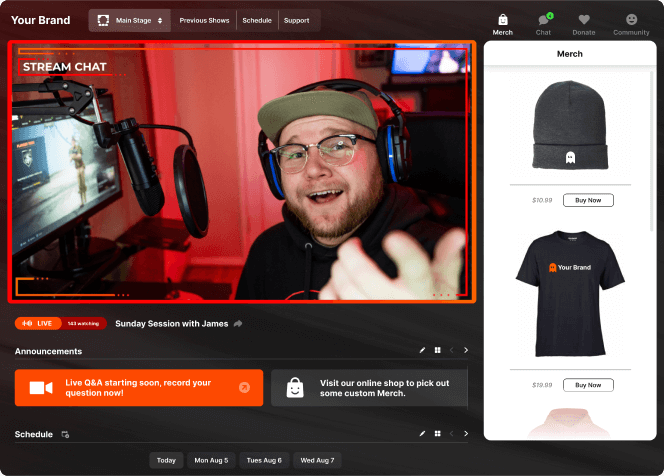Image resolution: width=664 pixels, height=476 pixels.
Task: Switch Schedule to grid view
Action: coord(437,434)
